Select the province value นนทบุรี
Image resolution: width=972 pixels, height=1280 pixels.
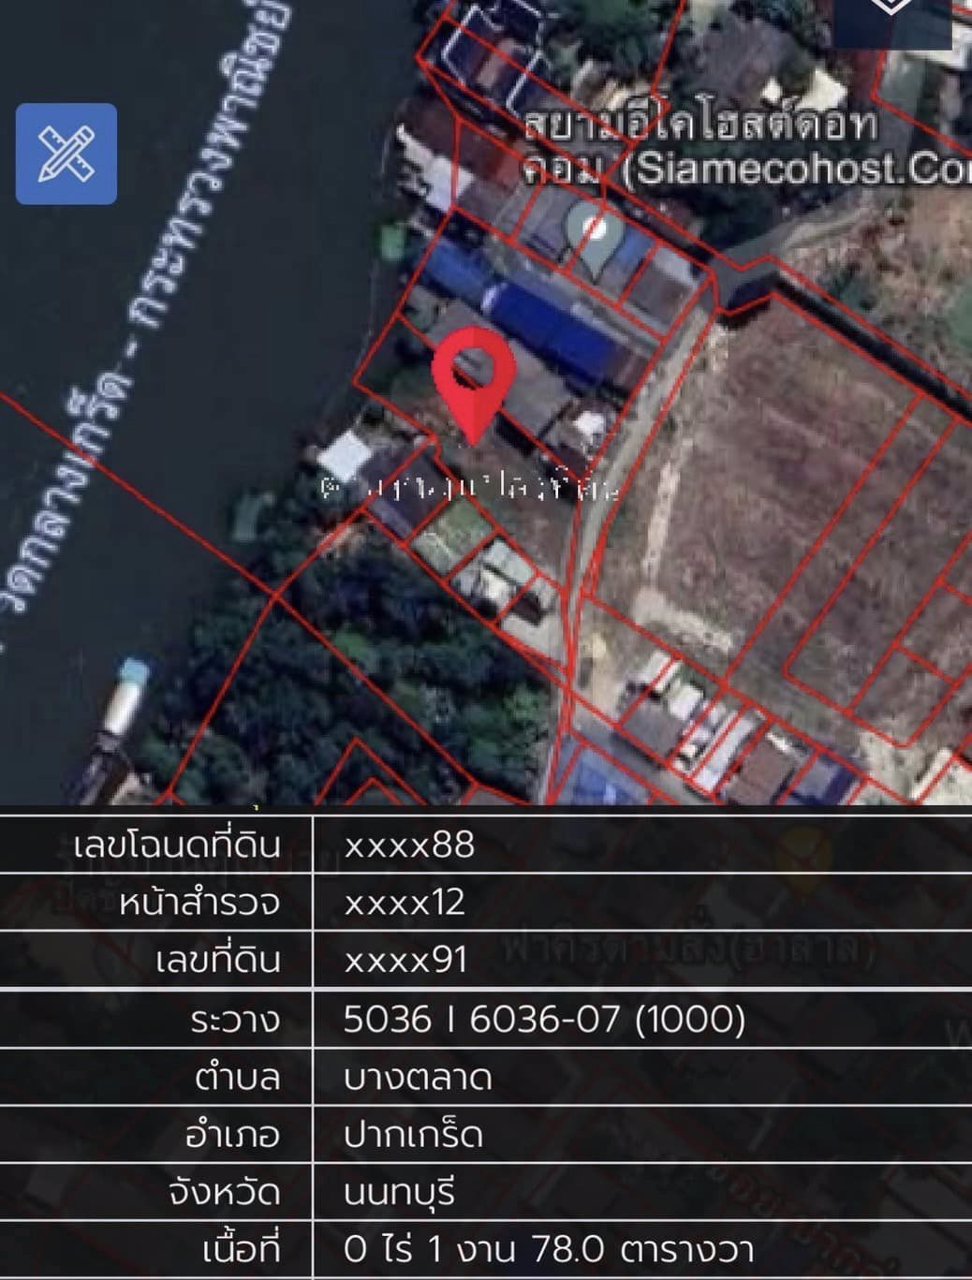coord(400,1193)
